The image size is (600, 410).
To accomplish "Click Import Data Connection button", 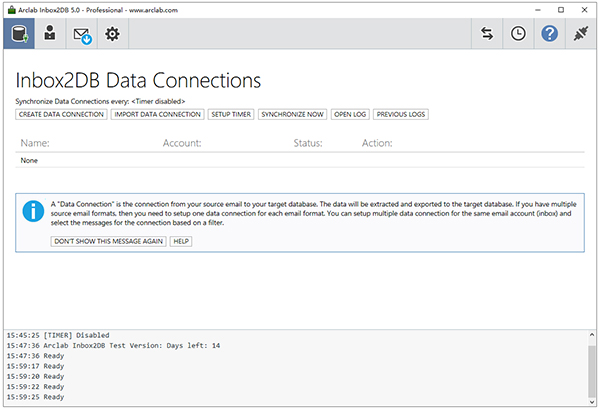I will pyautogui.click(x=158, y=114).
